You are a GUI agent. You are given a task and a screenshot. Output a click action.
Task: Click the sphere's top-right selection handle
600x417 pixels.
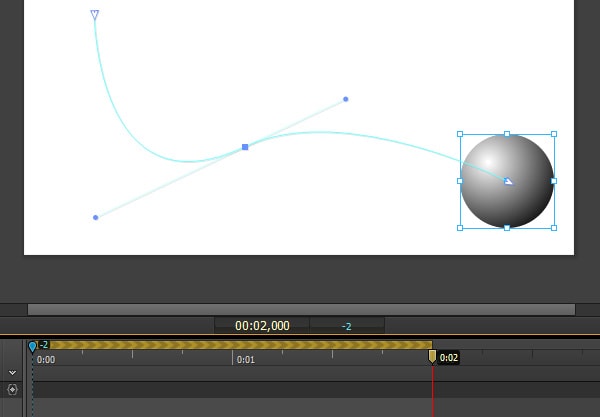tap(554, 134)
